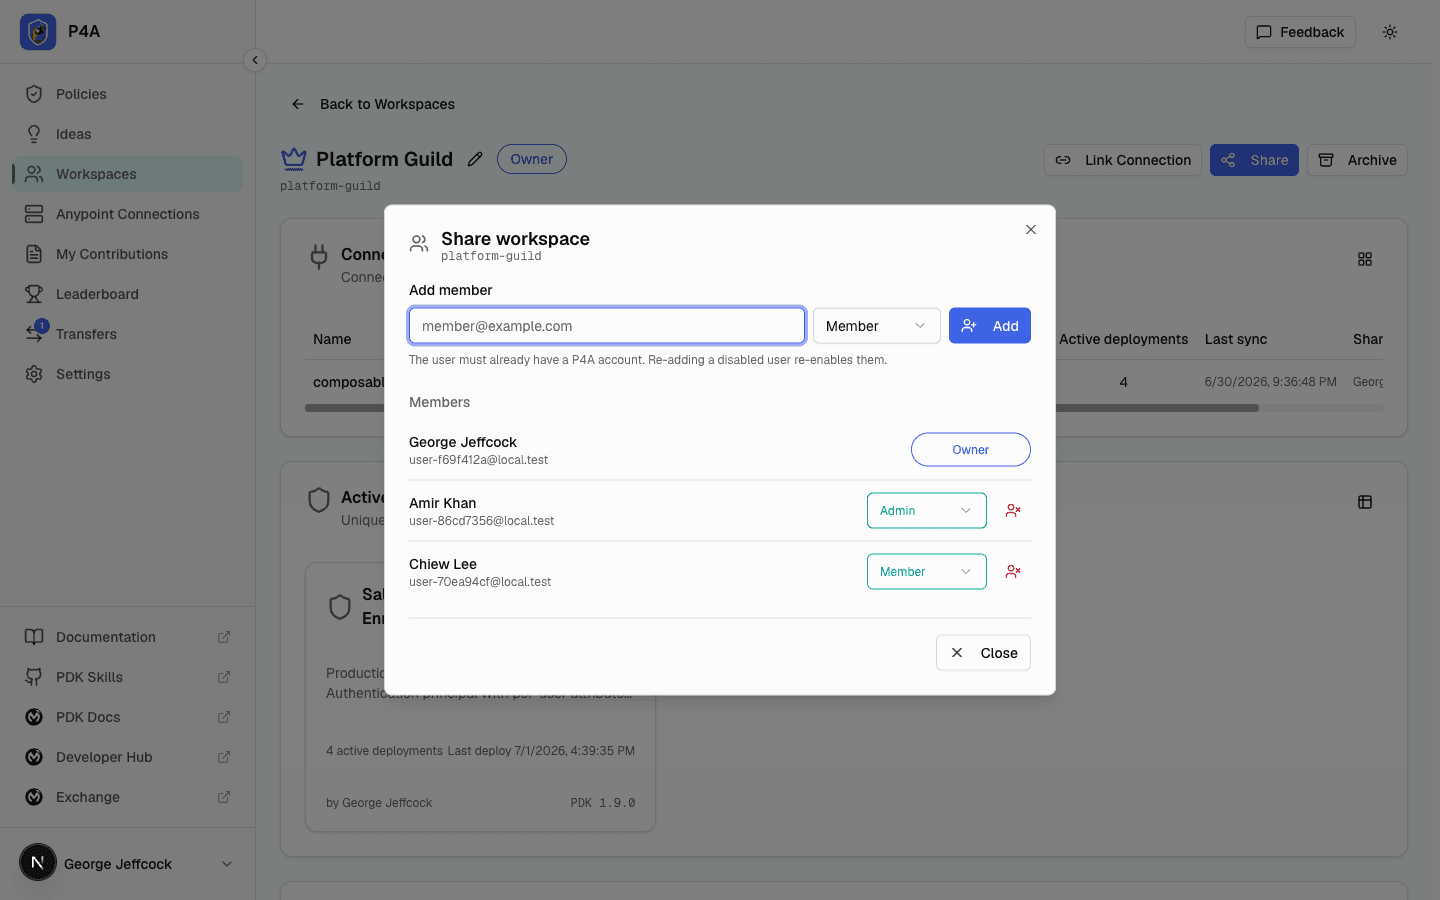Open the Leaderboard page

coord(127,294)
